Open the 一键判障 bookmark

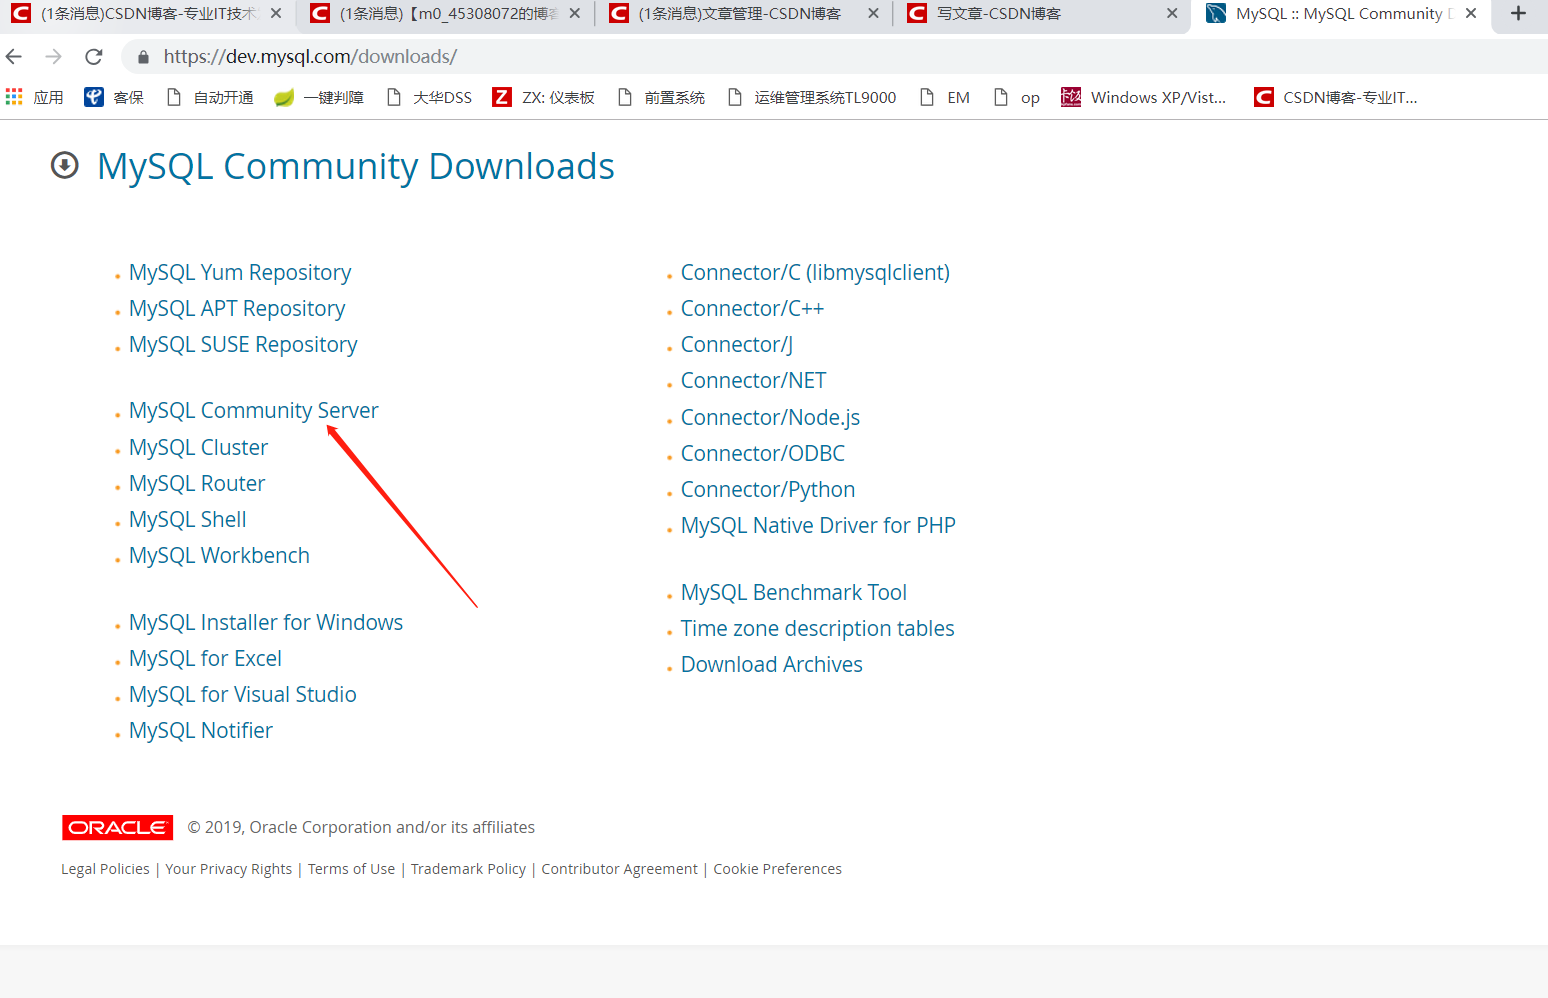[319, 97]
